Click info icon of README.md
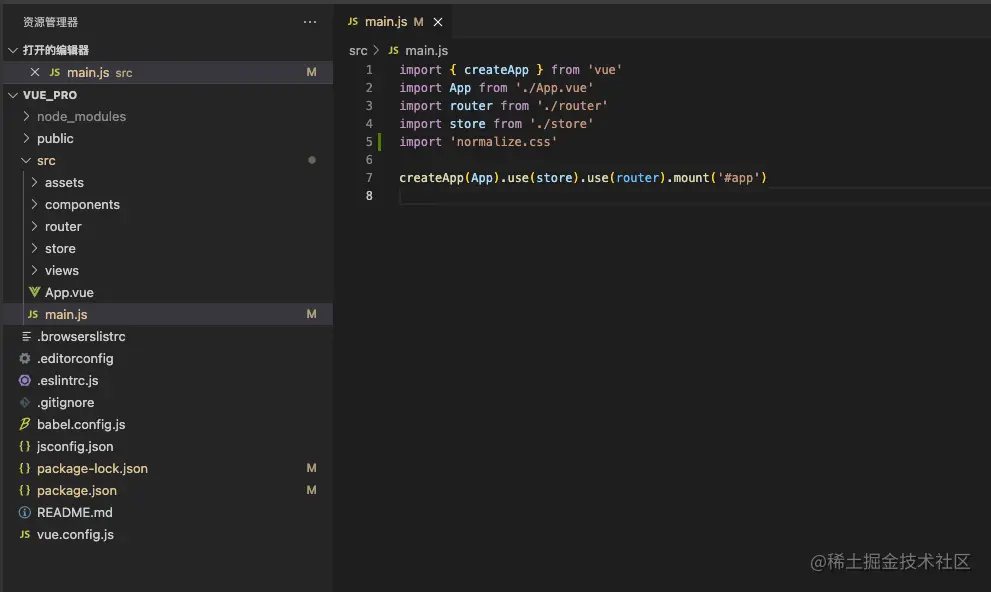991x592 pixels. (x=25, y=512)
